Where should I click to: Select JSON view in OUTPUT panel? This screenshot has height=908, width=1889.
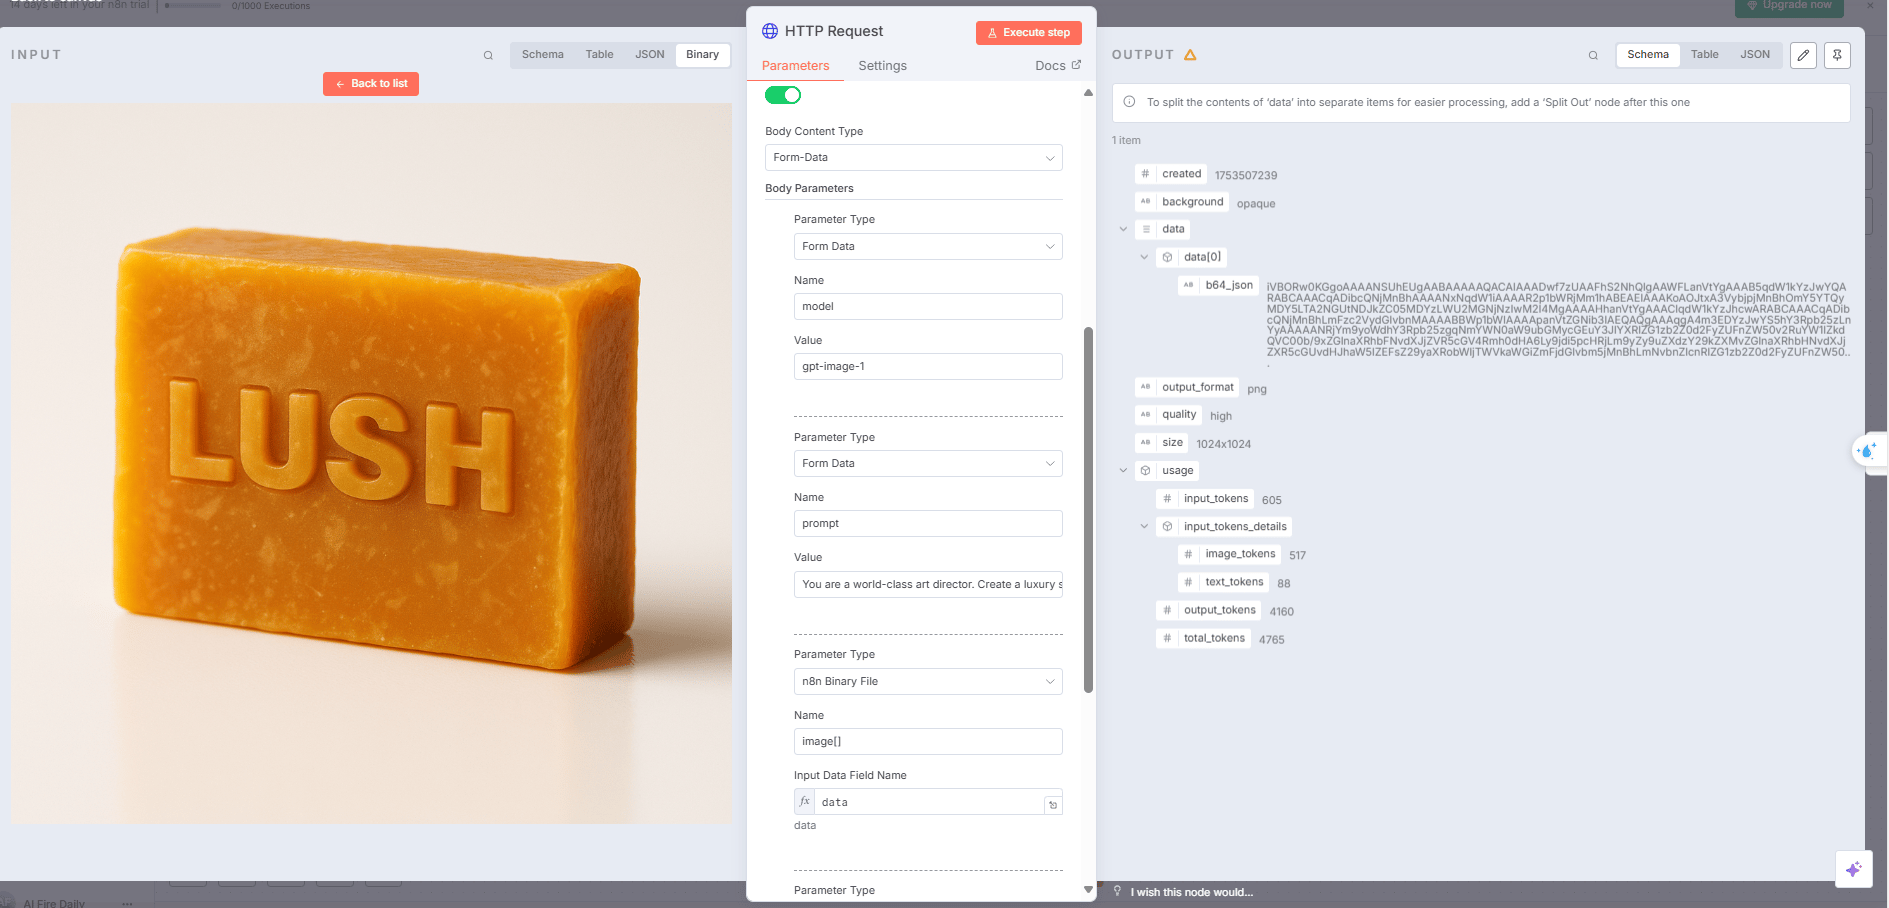1754,55
